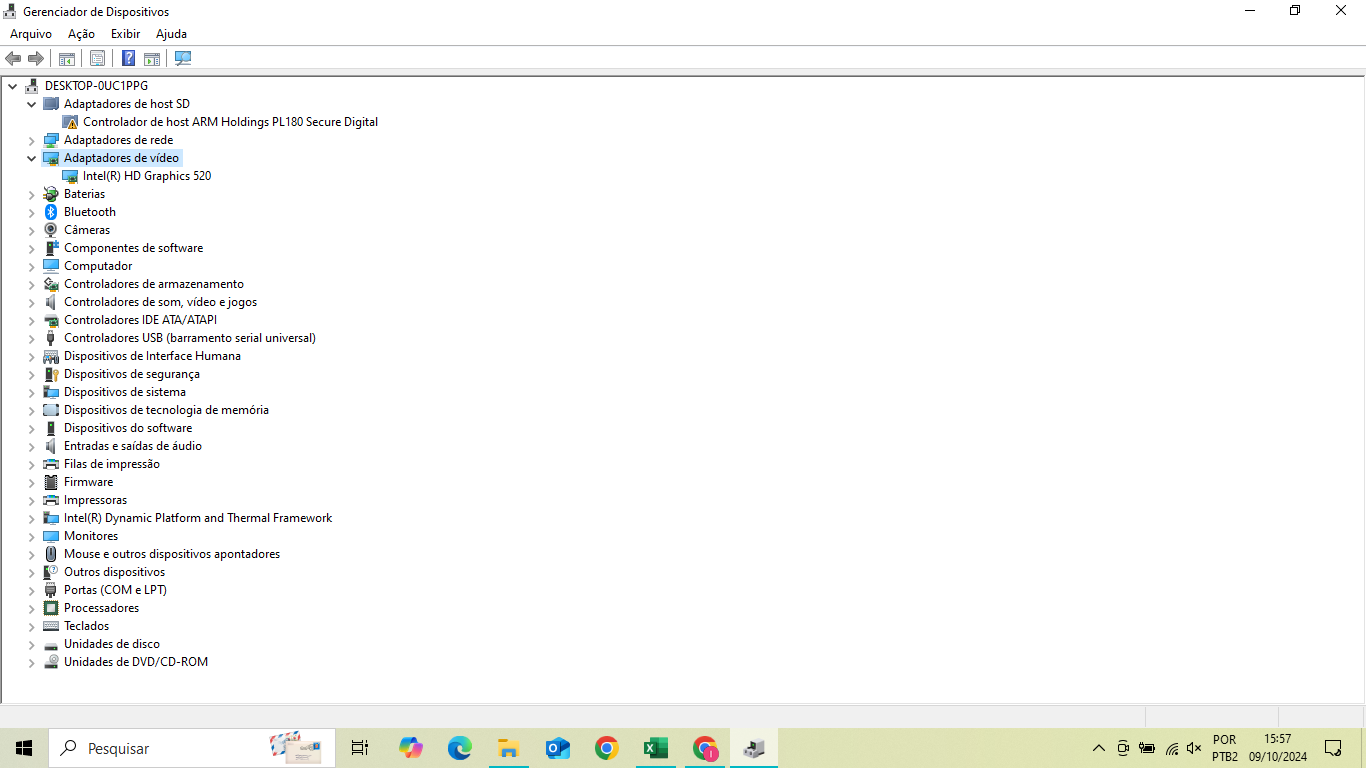Screen dimensions: 1366x768
Task: Show hidden tray icons chevron
Action: [x=1099, y=748]
